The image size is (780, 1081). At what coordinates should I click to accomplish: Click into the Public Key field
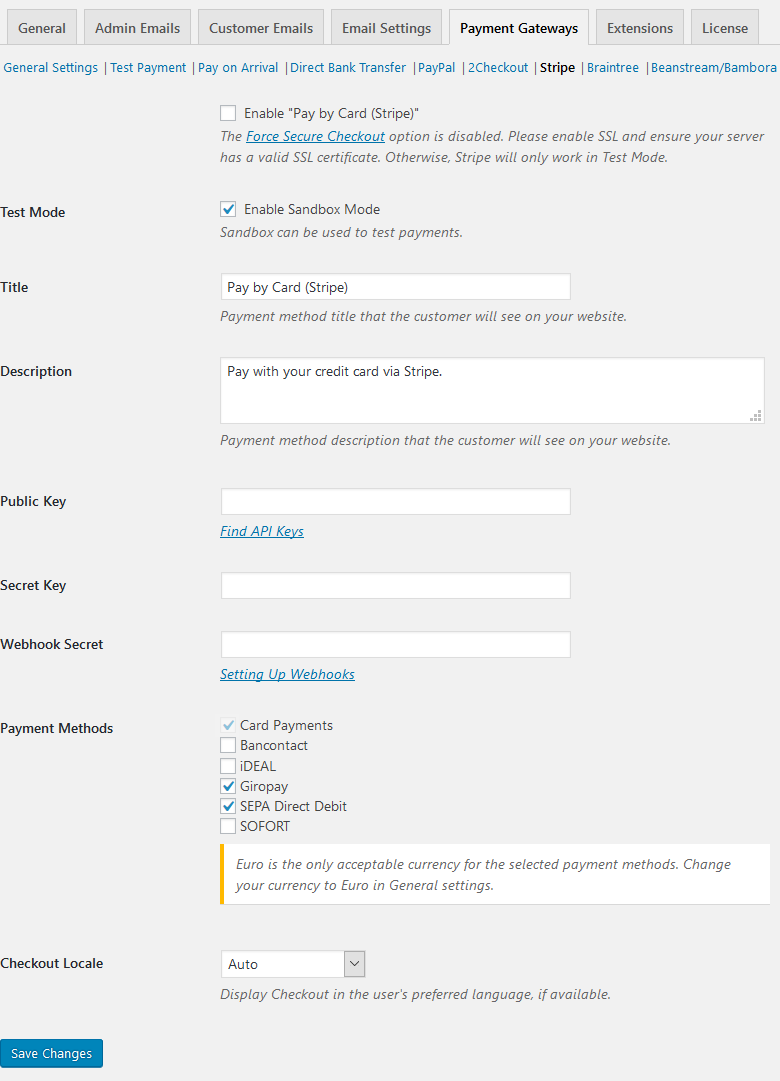click(395, 502)
